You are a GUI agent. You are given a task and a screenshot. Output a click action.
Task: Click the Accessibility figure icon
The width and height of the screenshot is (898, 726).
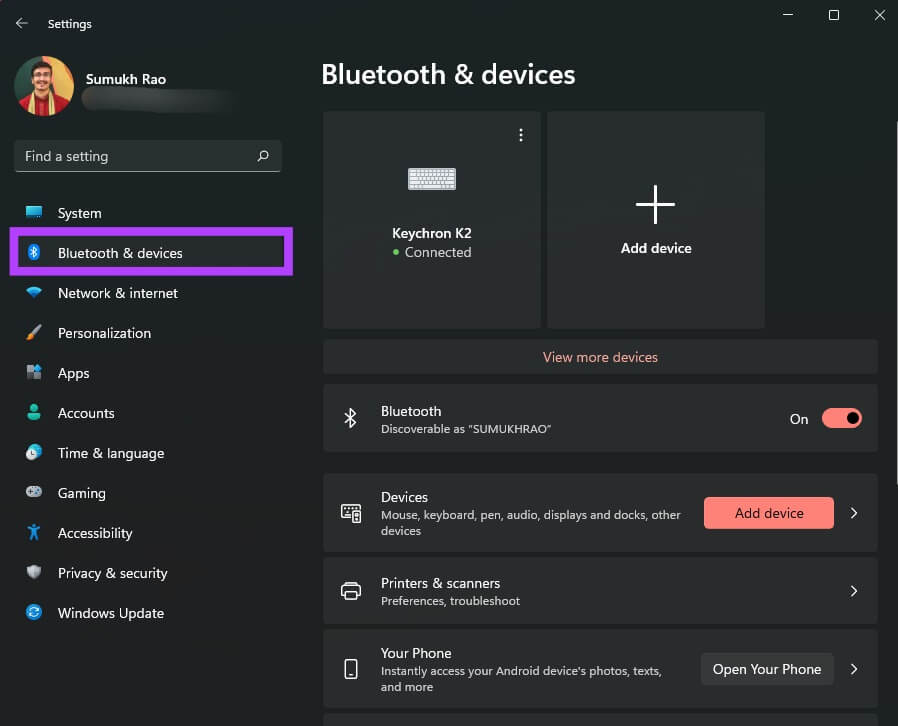[34, 532]
